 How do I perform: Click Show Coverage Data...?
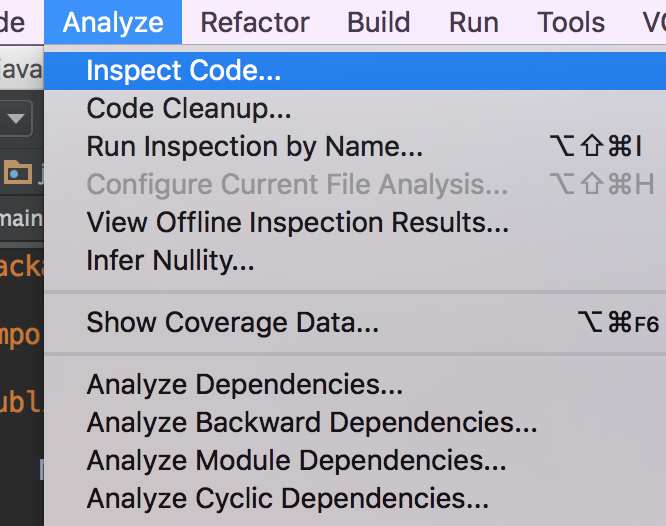(x=233, y=323)
